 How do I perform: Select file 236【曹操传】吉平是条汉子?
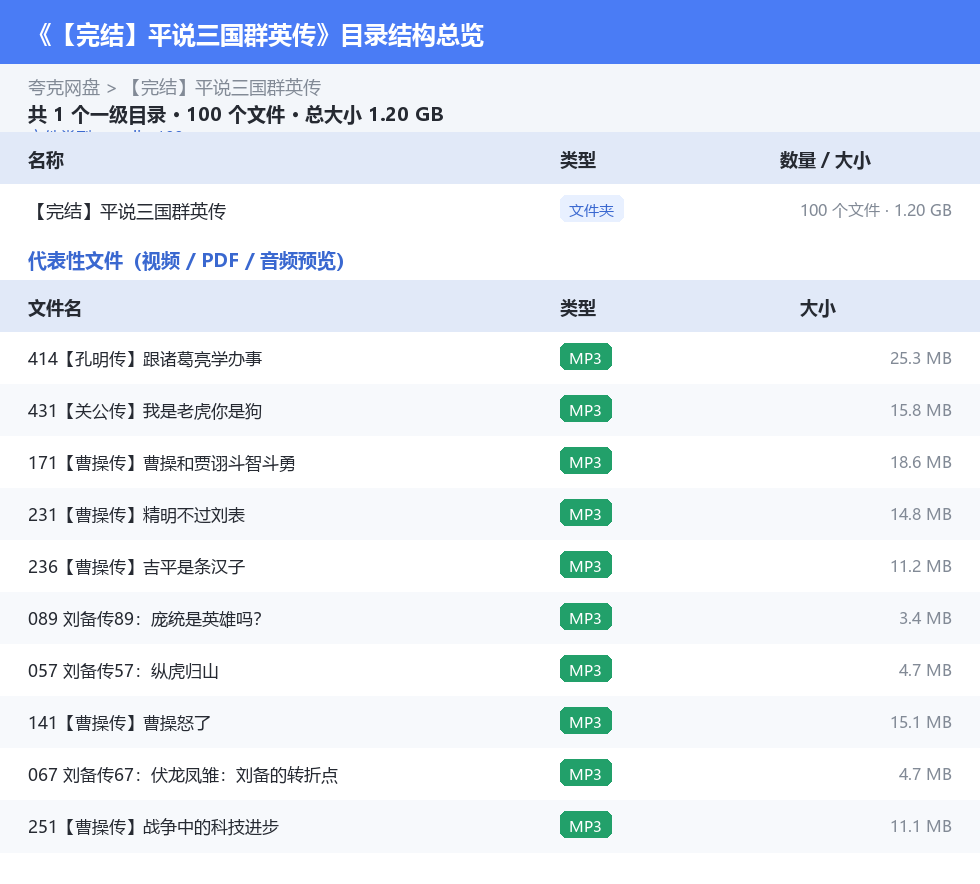[136, 566]
